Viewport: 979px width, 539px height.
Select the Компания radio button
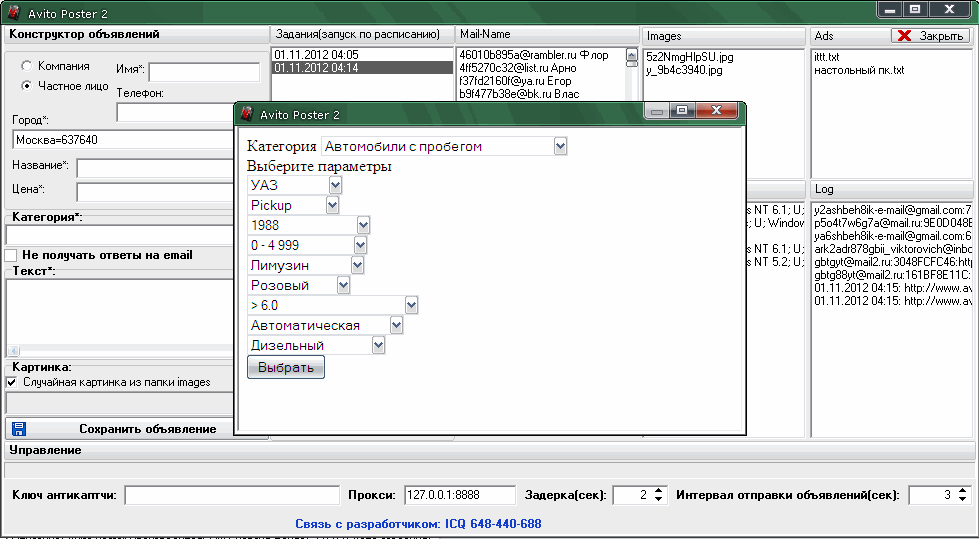click(27, 66)
